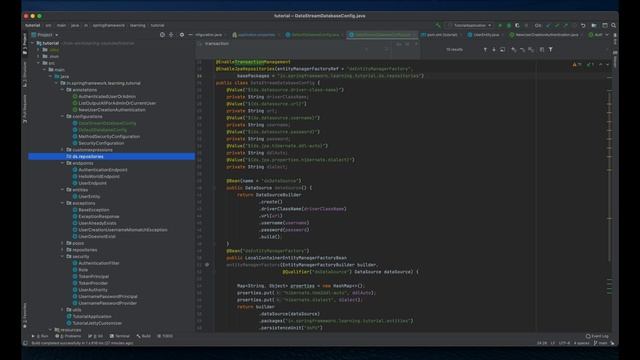Go to previous search occurrence arrow
Image resolution: width=640 pixels, height=360 pixels.
coord(485,49)
